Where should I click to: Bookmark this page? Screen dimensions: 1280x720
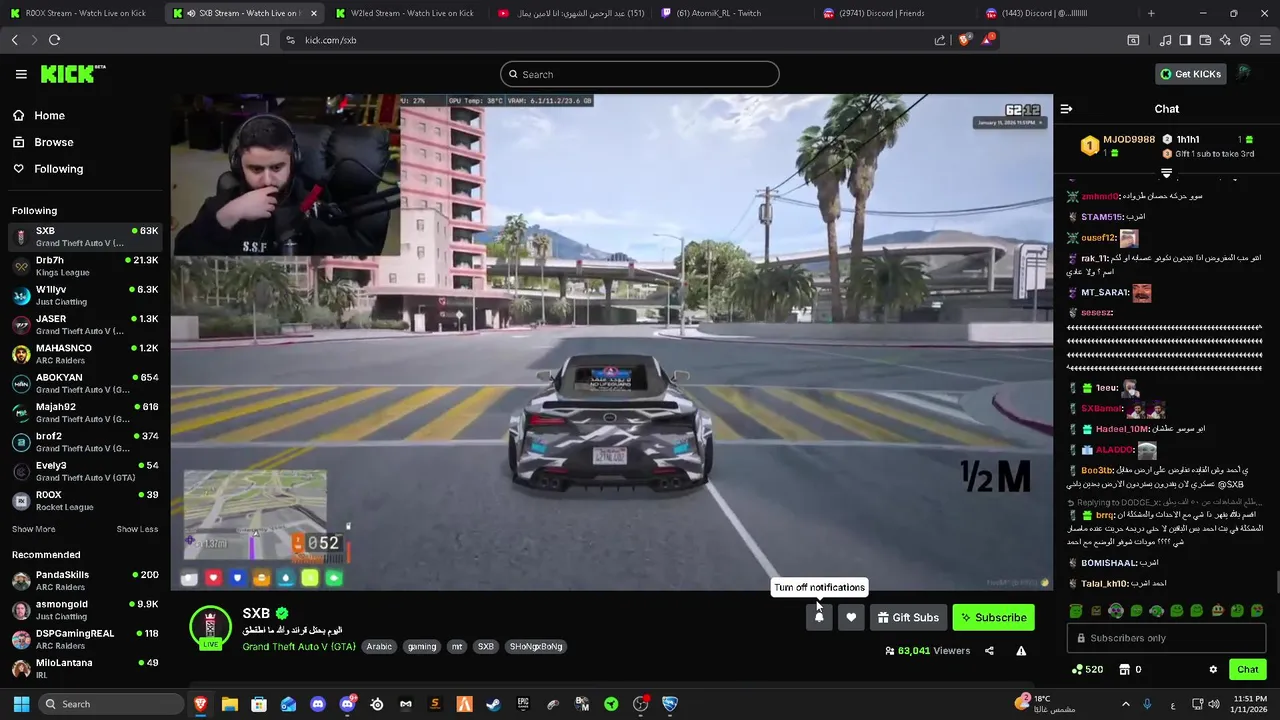coord(264,40)
